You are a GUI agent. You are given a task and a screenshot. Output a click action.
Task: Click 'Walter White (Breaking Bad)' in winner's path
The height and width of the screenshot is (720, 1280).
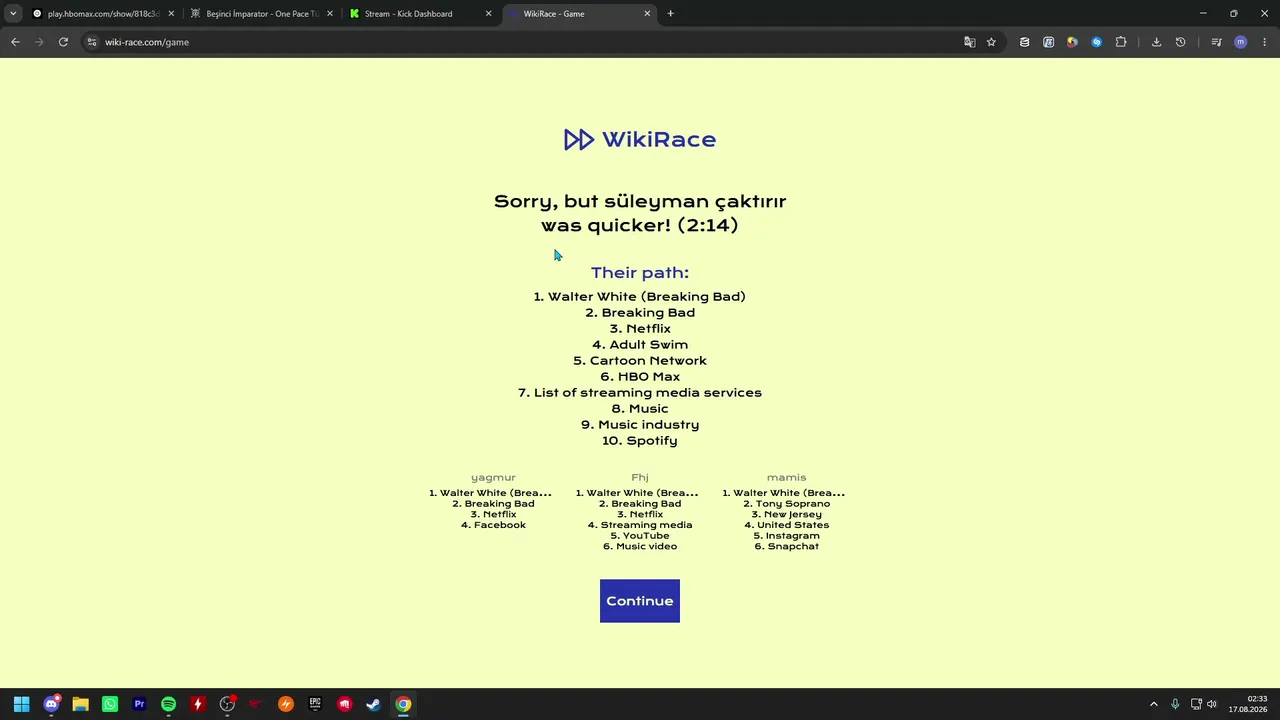tap(640, 297)
